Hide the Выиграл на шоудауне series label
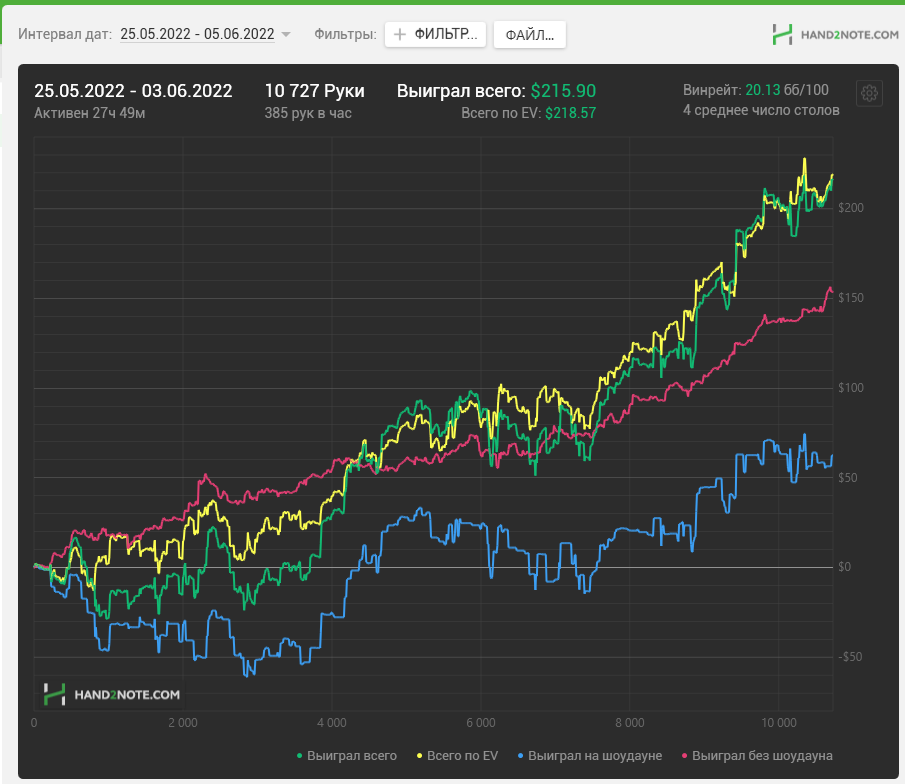This screenshot has width=905, height=784. [595, 756]
